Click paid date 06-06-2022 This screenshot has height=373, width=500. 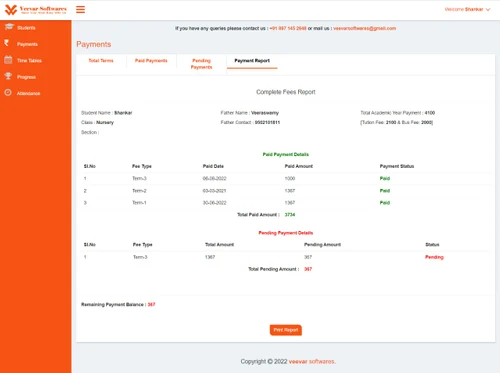click(x=215, y=178)
